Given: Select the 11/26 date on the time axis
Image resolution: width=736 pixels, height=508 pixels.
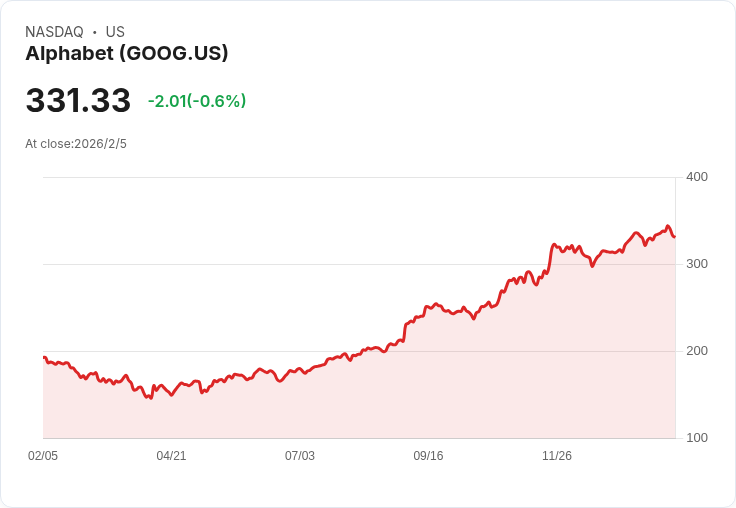Looking at the screenshot, I should click(557, 456).
